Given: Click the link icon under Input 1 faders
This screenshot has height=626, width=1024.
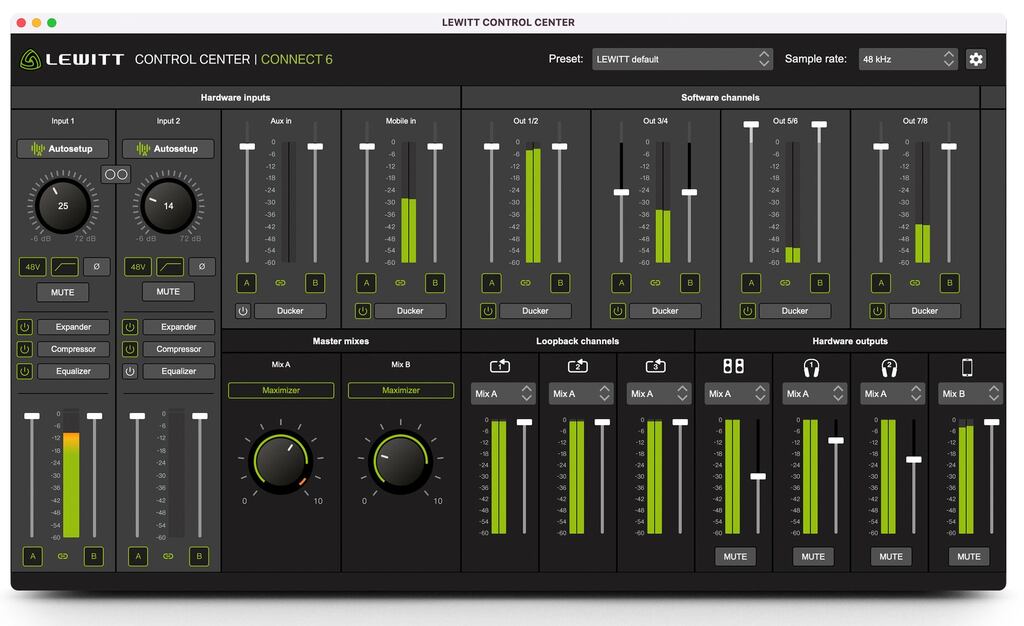Looking at the screenshot, I should [63, 556].
